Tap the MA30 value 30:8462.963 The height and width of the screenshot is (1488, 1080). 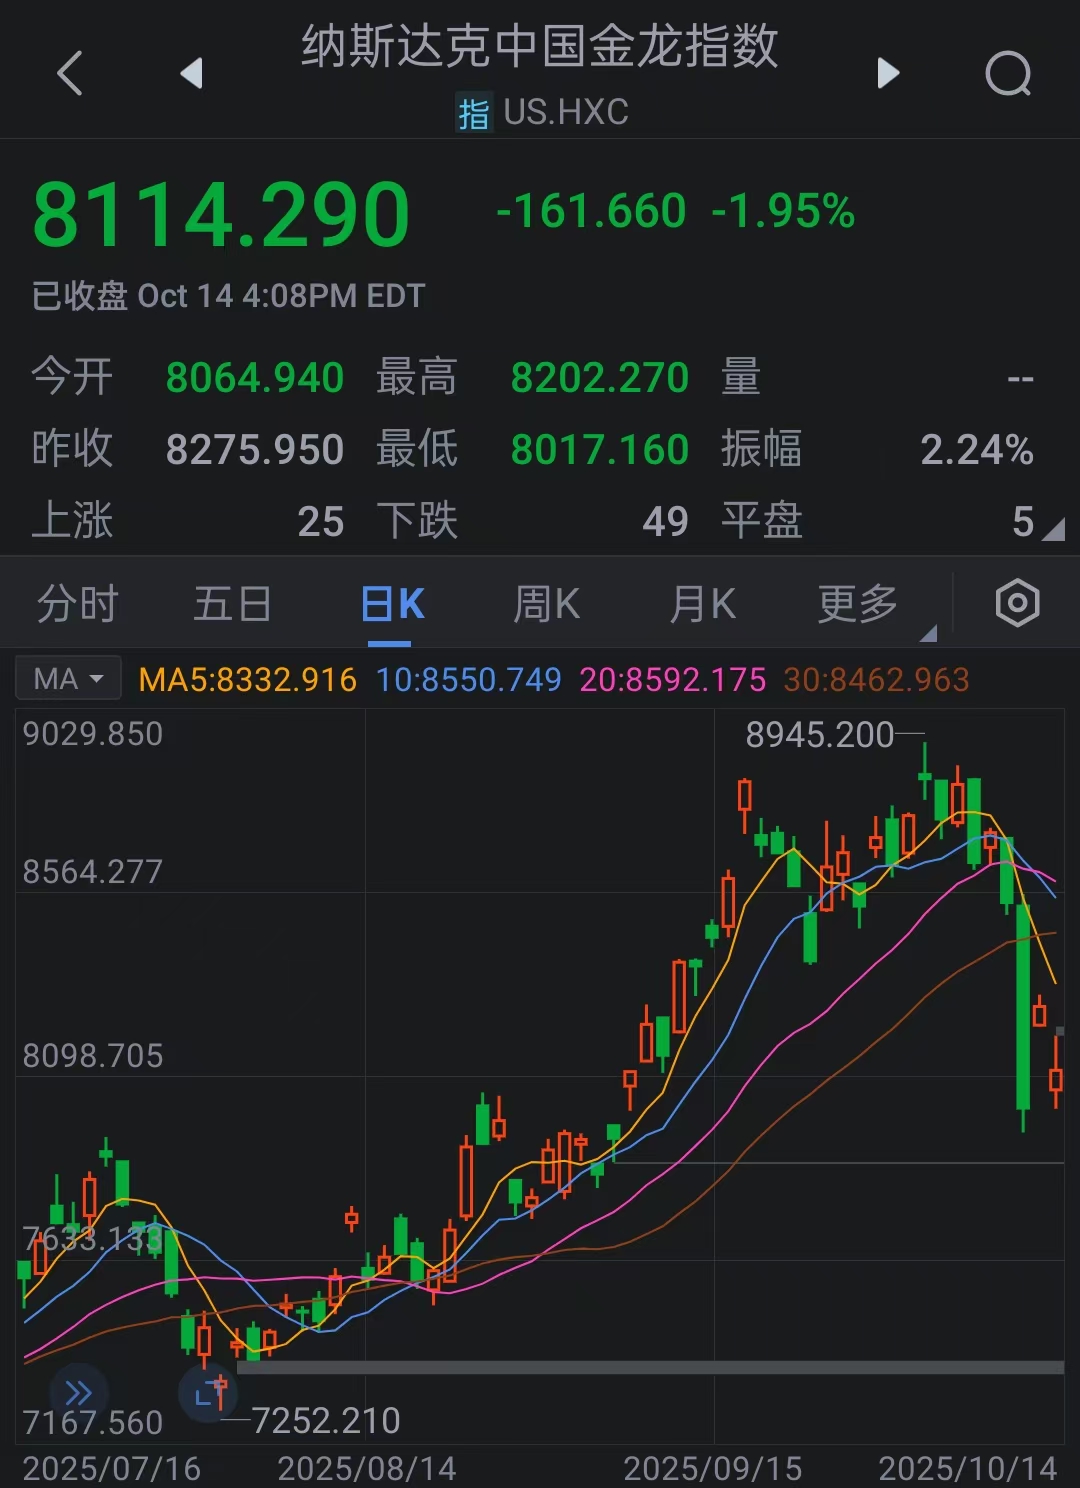877,680
